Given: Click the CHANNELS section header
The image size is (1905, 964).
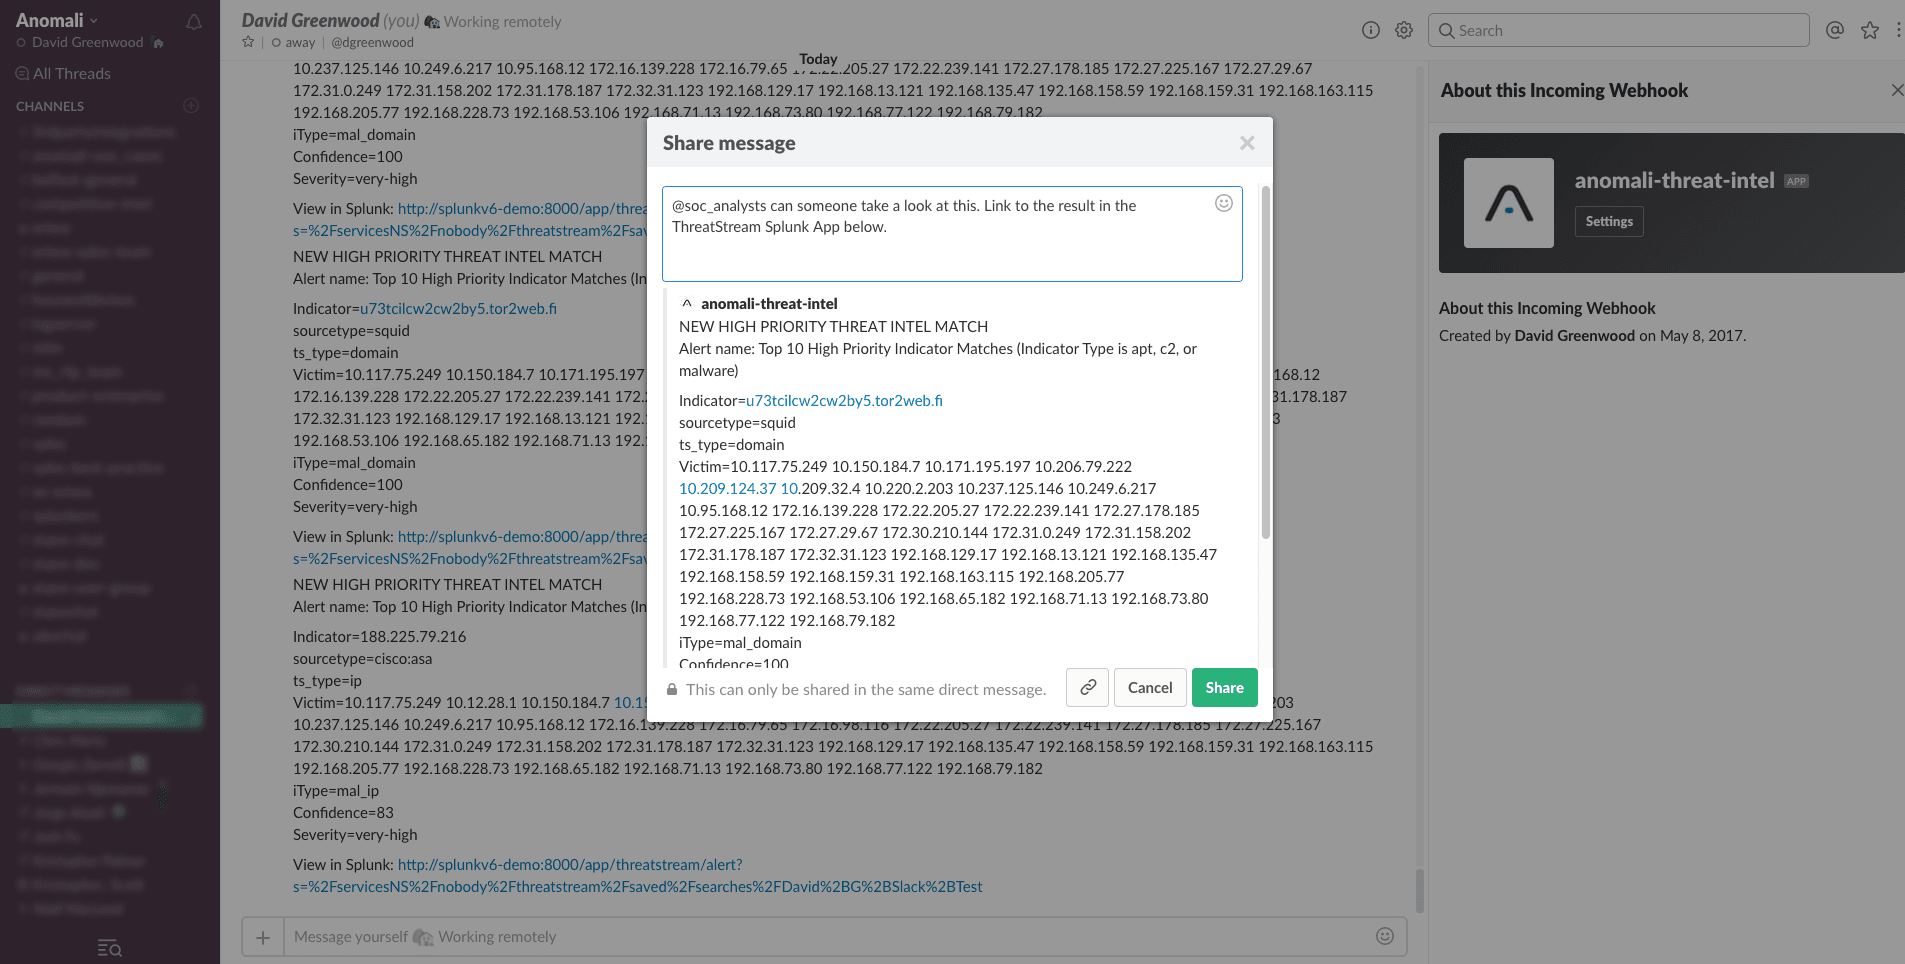Looking at the screenshot, I should 50,105.
